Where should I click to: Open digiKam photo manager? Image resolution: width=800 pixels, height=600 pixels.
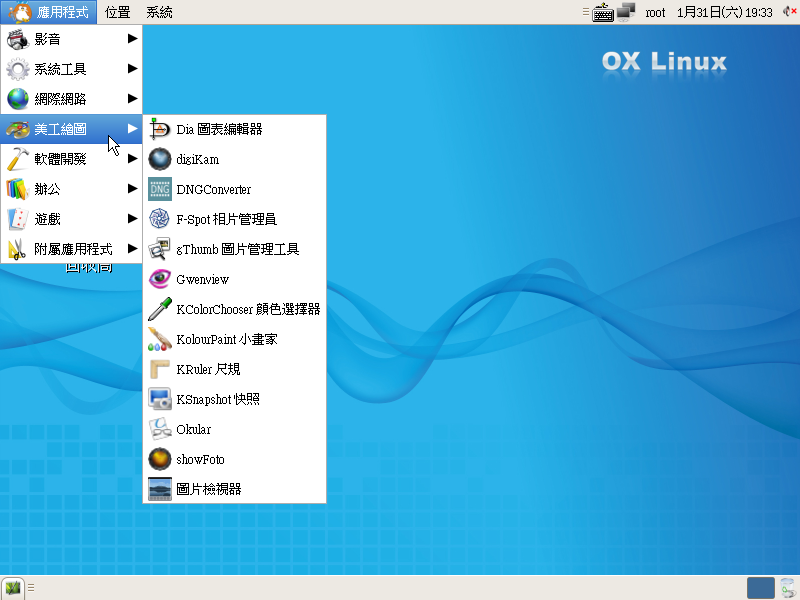point(198,159)
